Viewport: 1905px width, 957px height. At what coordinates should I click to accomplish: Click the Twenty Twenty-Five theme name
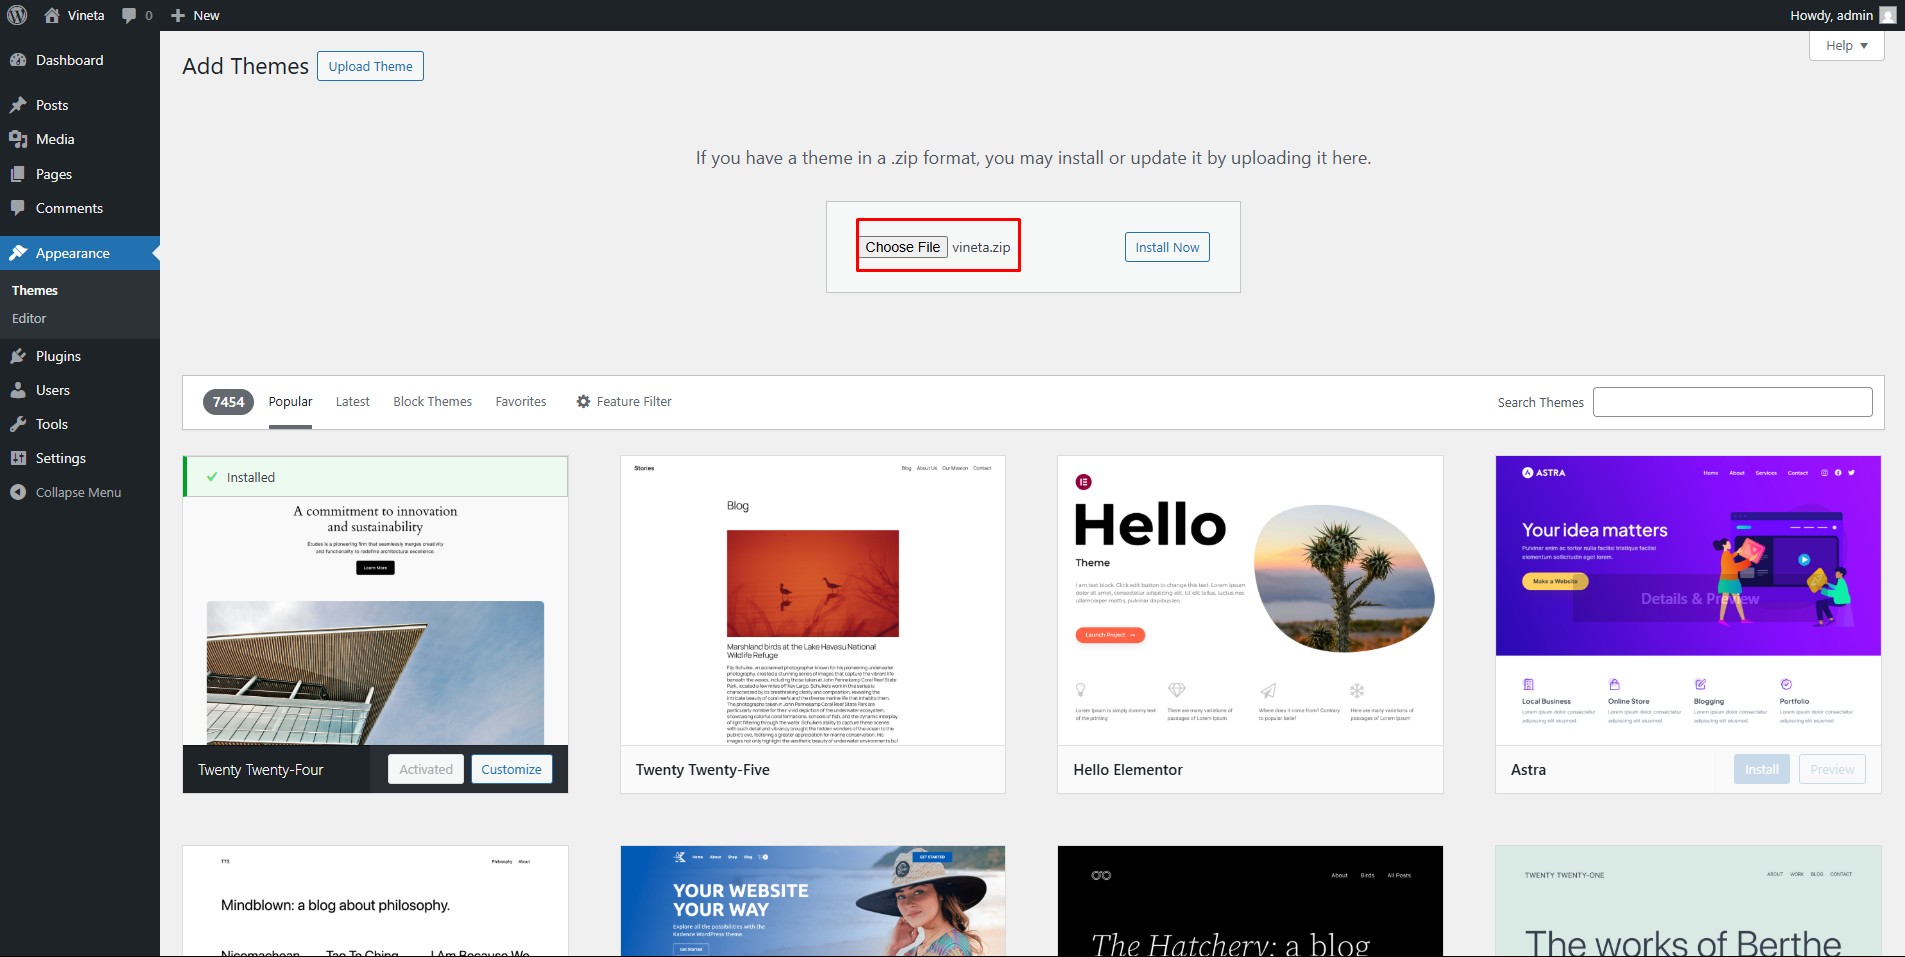(x=703, y=770)
